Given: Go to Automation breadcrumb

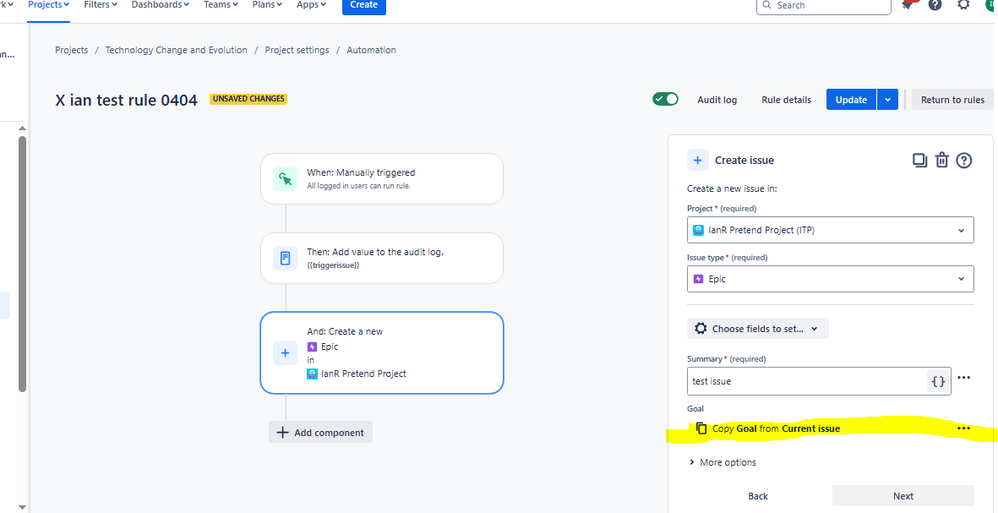Looking at the screenshot, I should coord(371,50).
